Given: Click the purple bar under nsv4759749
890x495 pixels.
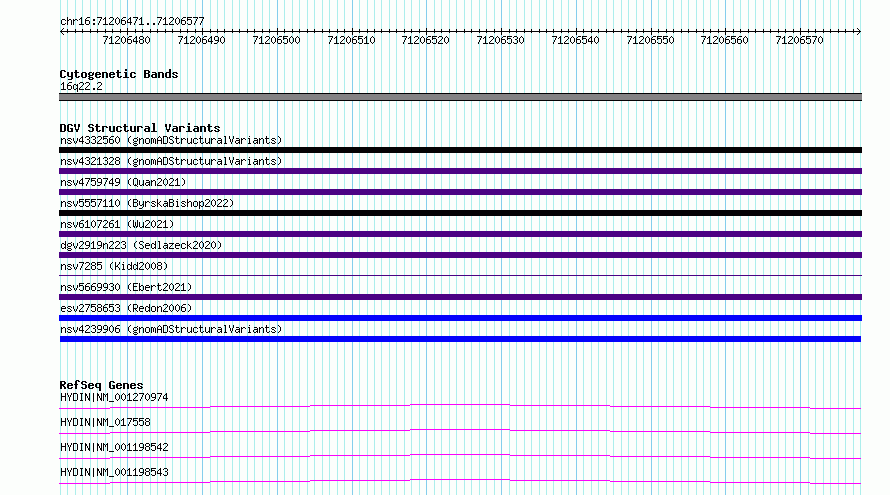Looking at the screenshot, I should tap(460, 192).
